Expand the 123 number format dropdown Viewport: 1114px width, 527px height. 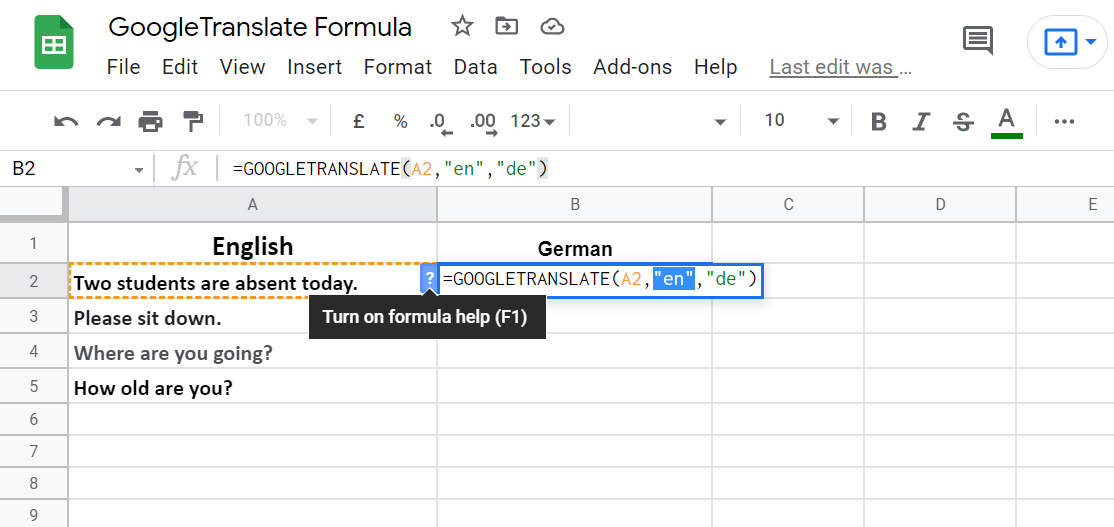coord(533,121)
